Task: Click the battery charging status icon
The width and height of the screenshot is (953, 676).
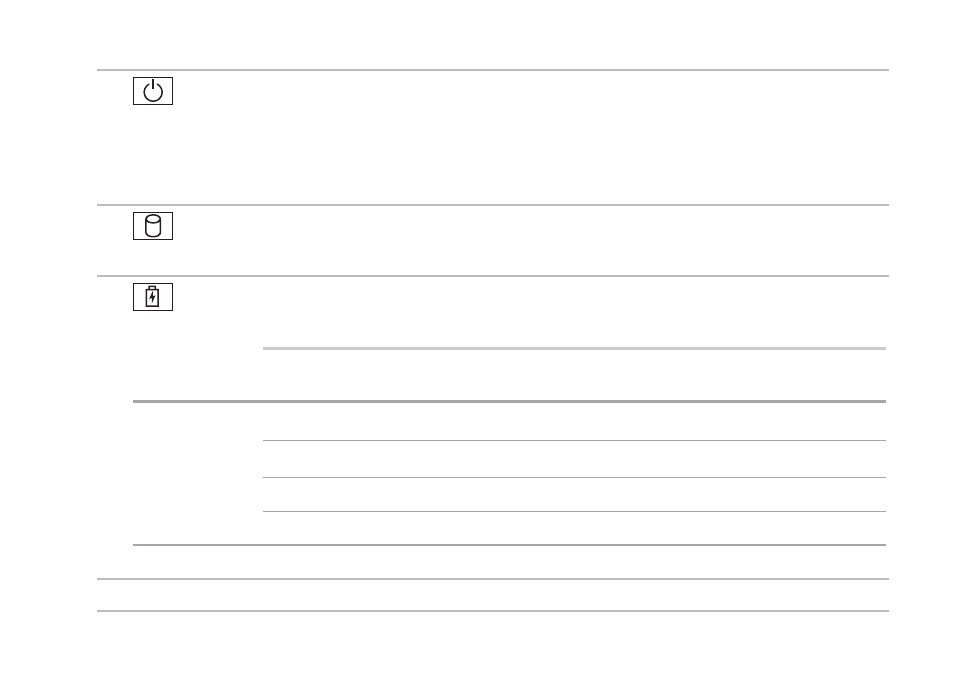Action: 153,297
